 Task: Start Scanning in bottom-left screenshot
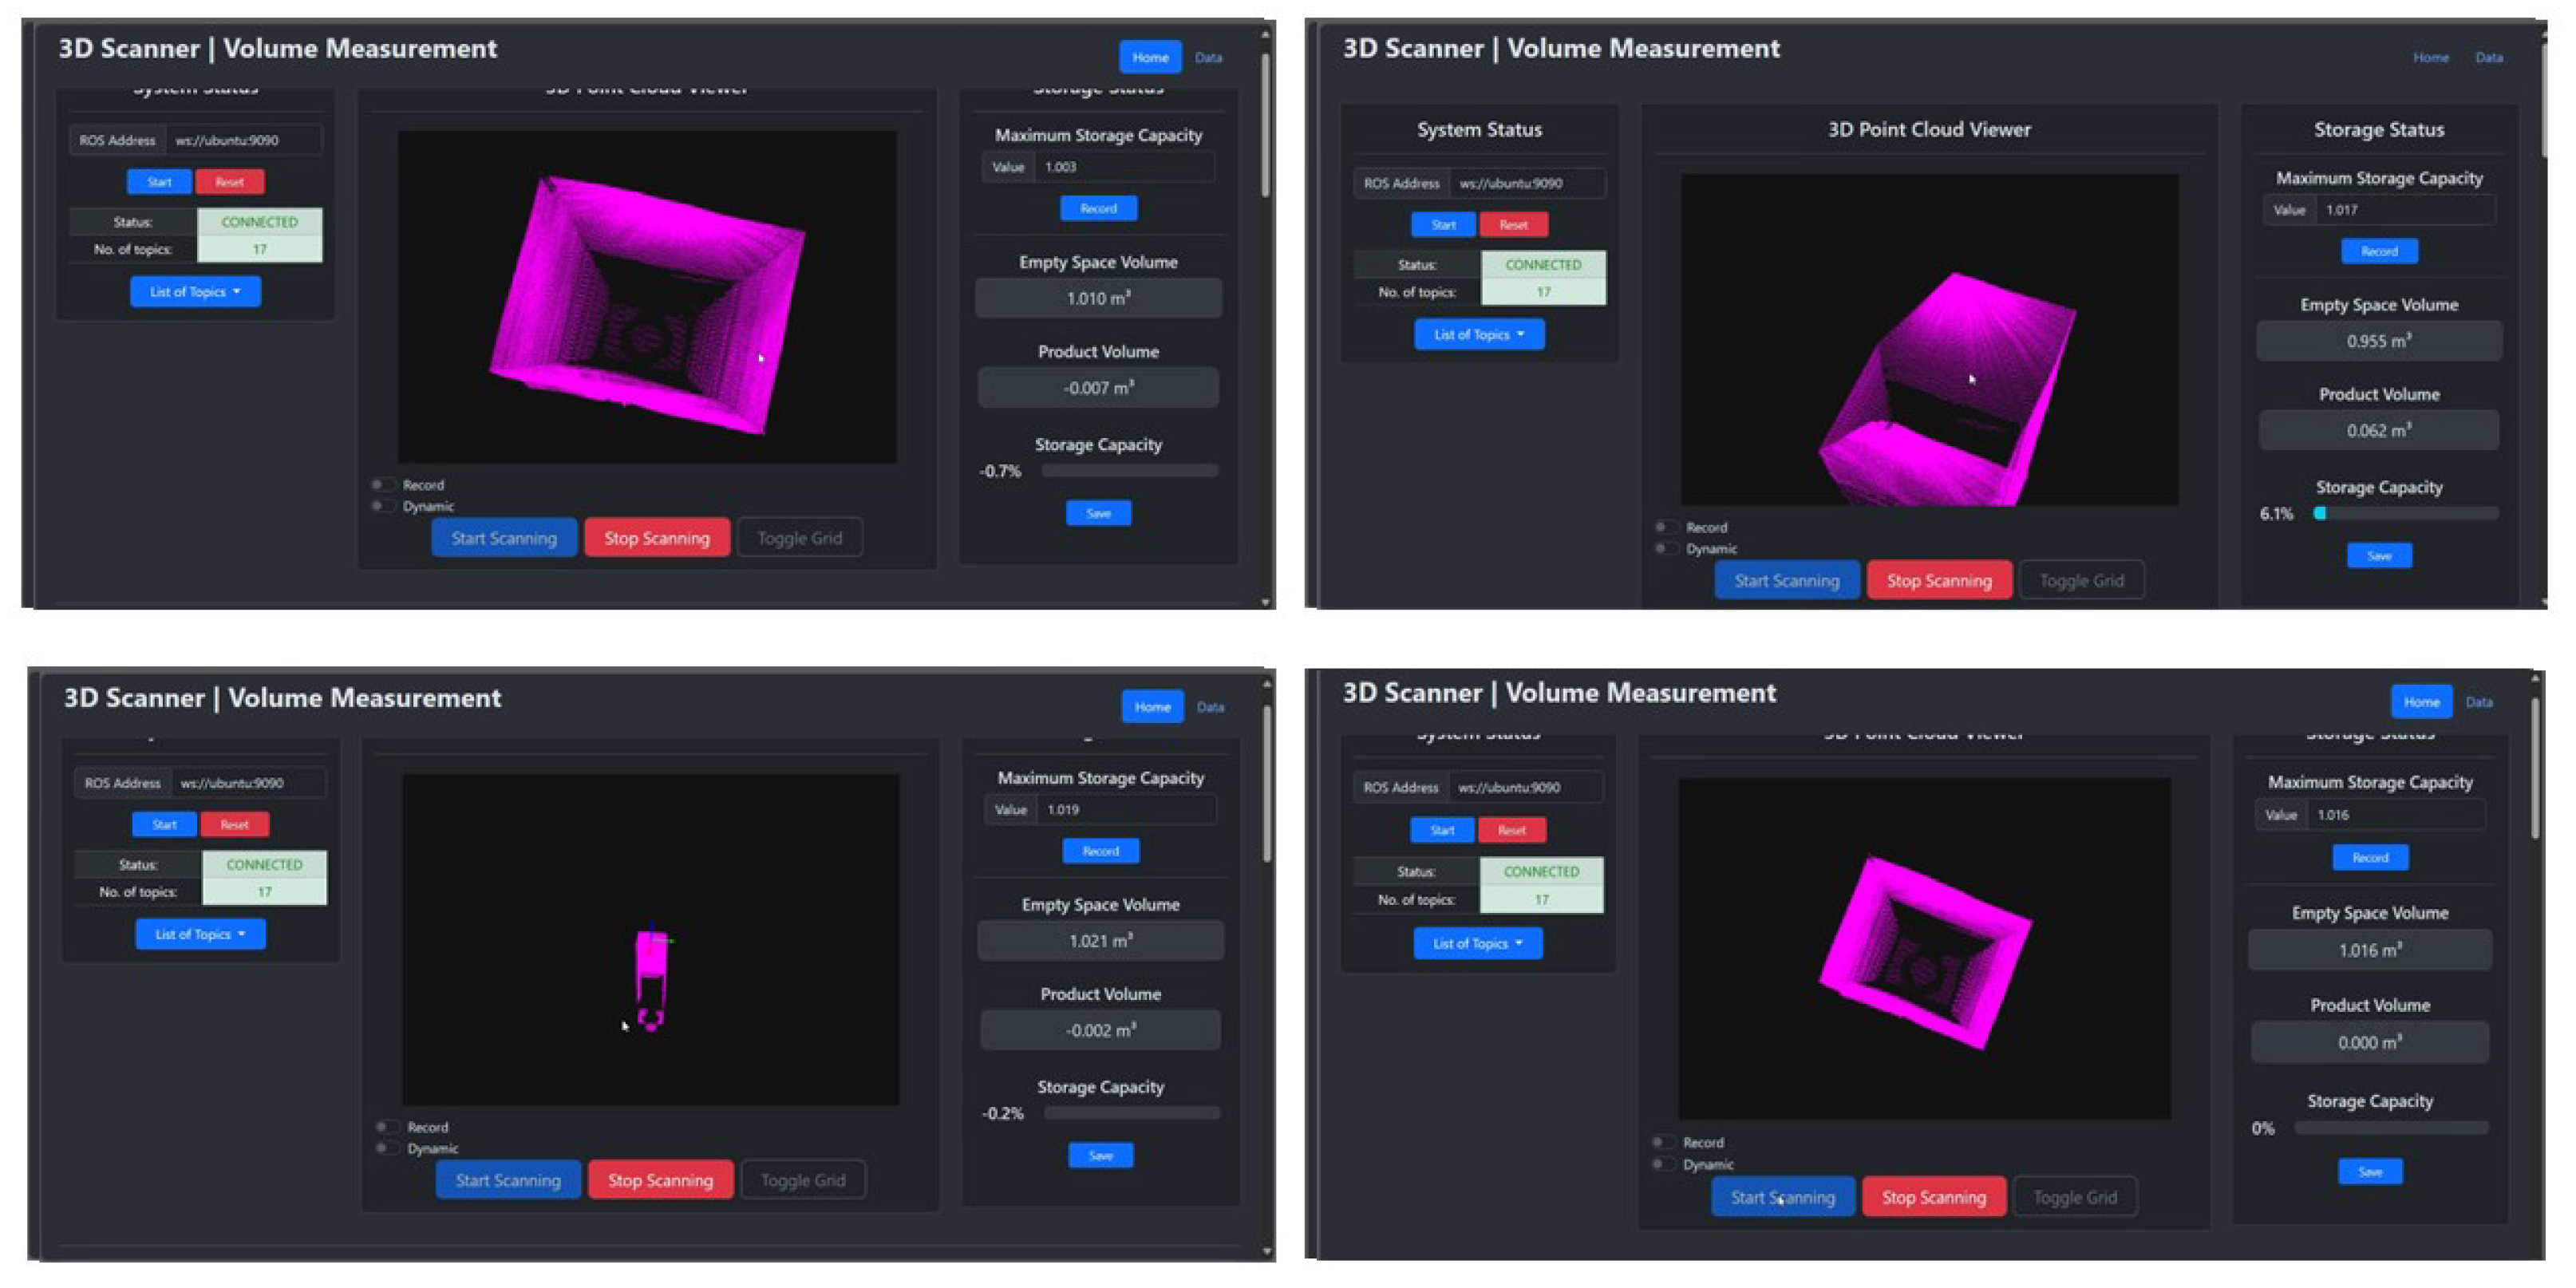(508, 1180)
